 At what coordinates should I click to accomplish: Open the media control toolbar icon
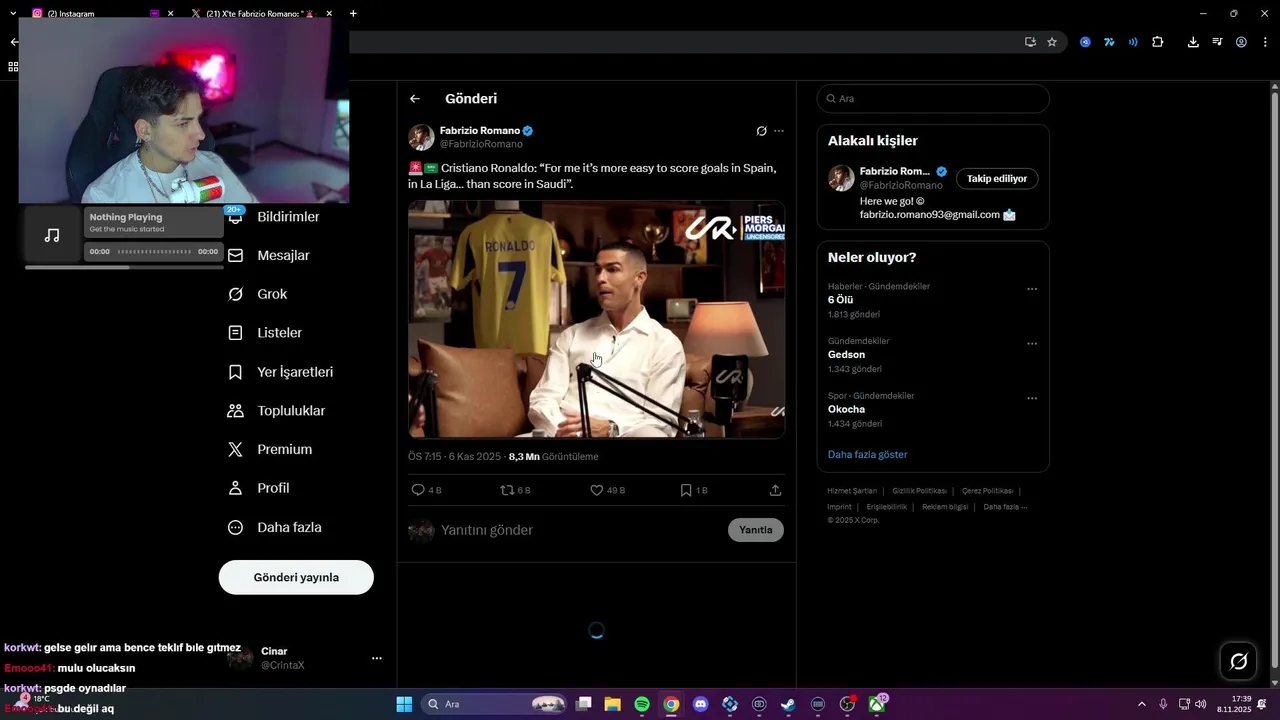[1217, 42]
